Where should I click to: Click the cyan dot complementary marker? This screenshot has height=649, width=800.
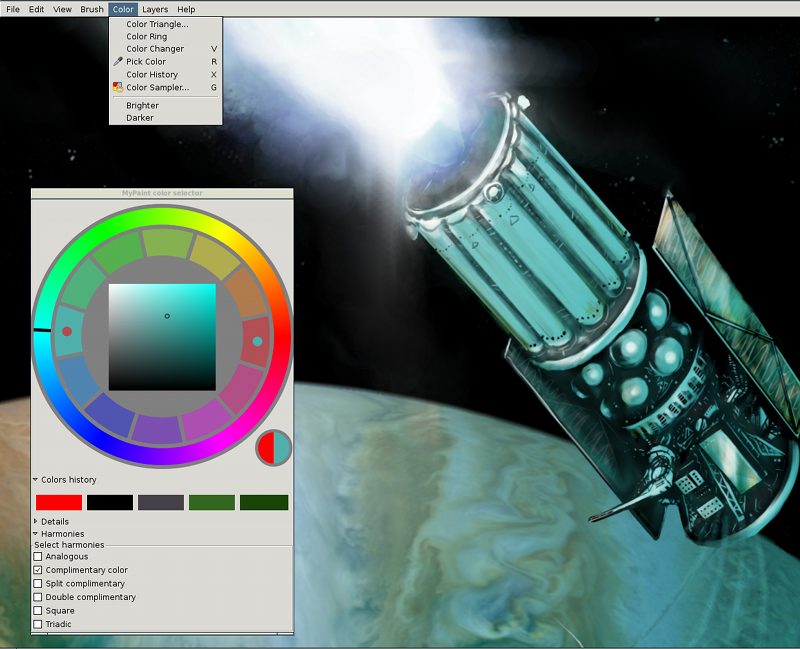[x=257, y=341]
